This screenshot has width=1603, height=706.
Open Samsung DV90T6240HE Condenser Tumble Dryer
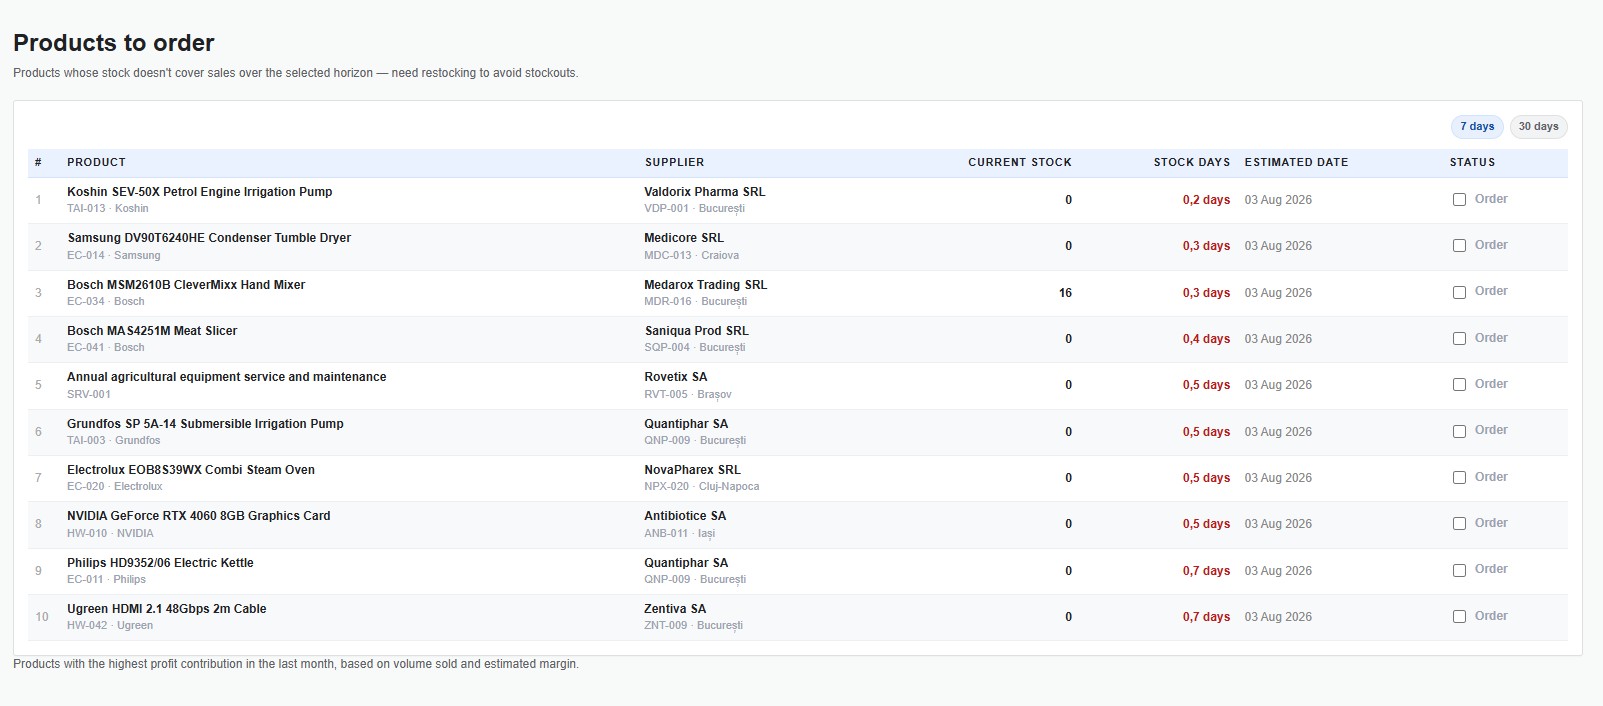[209, 238]
